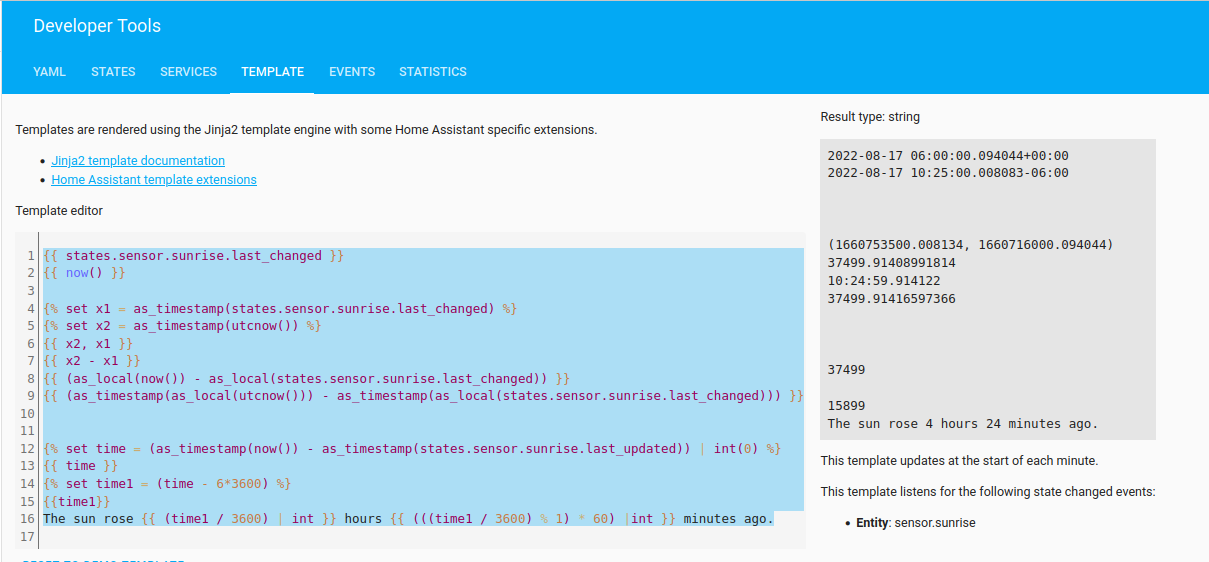The width and height of the screenshot is (1209, 562).
Task: Select the Template tab
Action: click(x=272, y=72)
